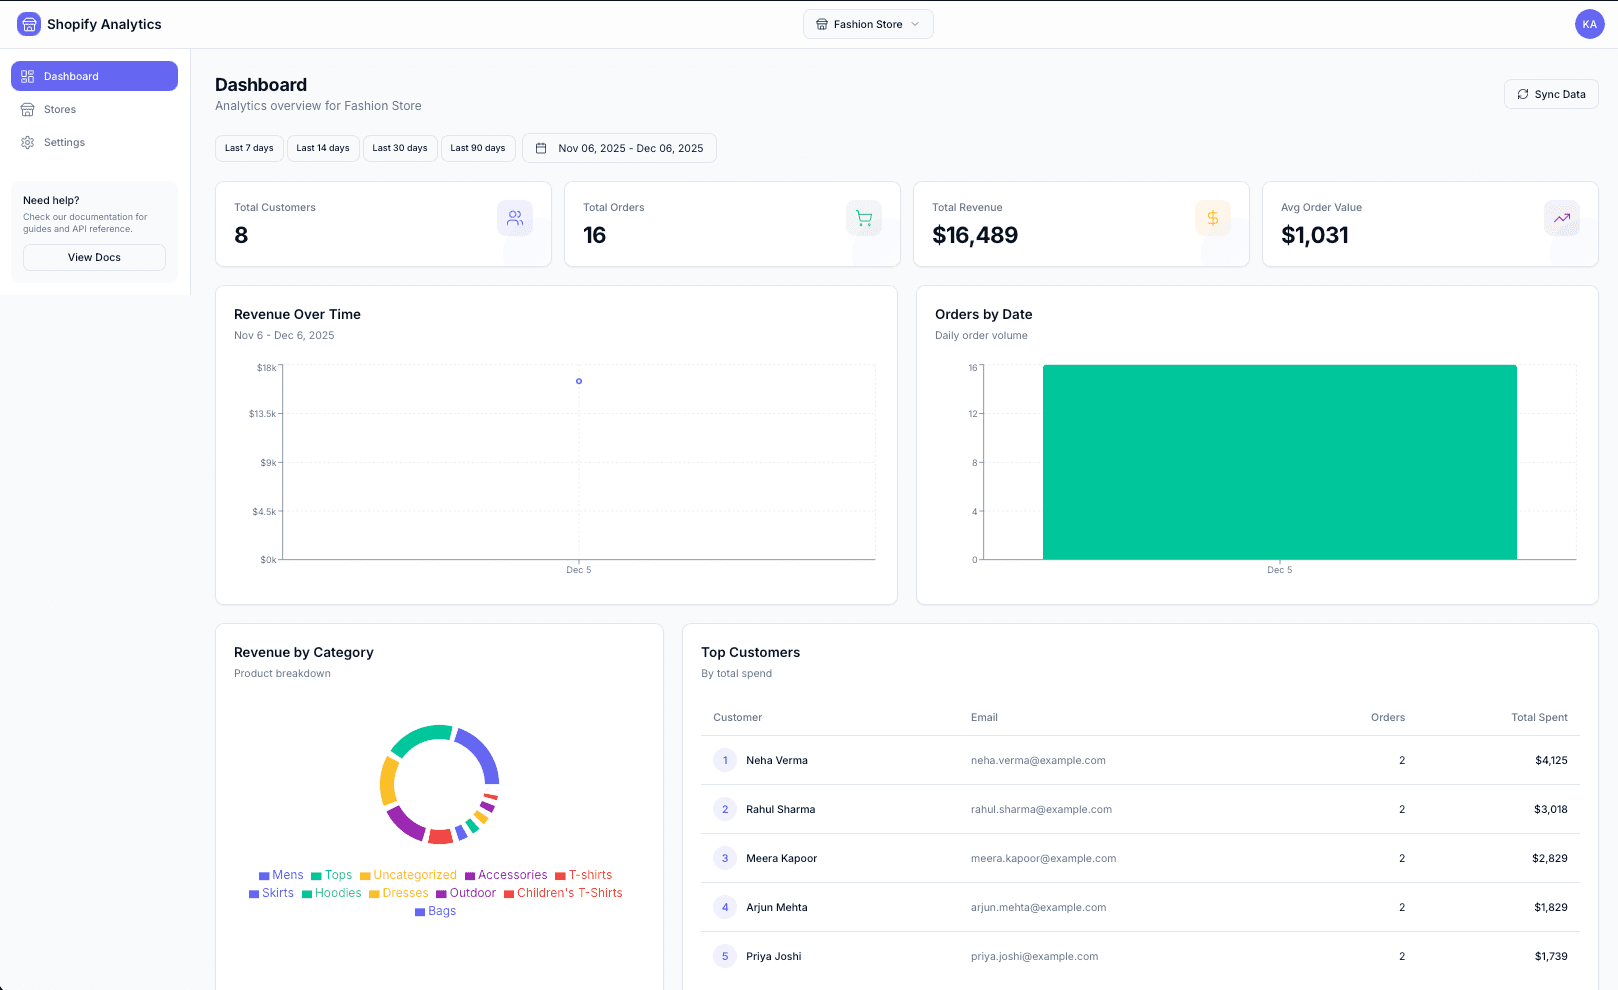This screenshot has width=1618, height=990.
Task: Click the trend arrow icon on Avg Order Value
Action: tap(1562, 217)
